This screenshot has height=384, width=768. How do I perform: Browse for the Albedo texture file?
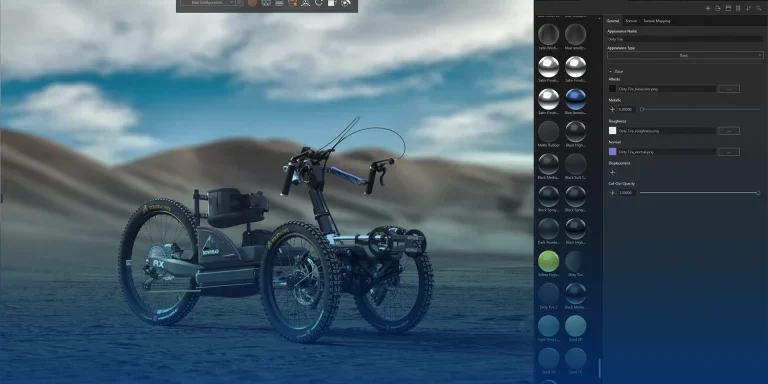tap(729, 89)
